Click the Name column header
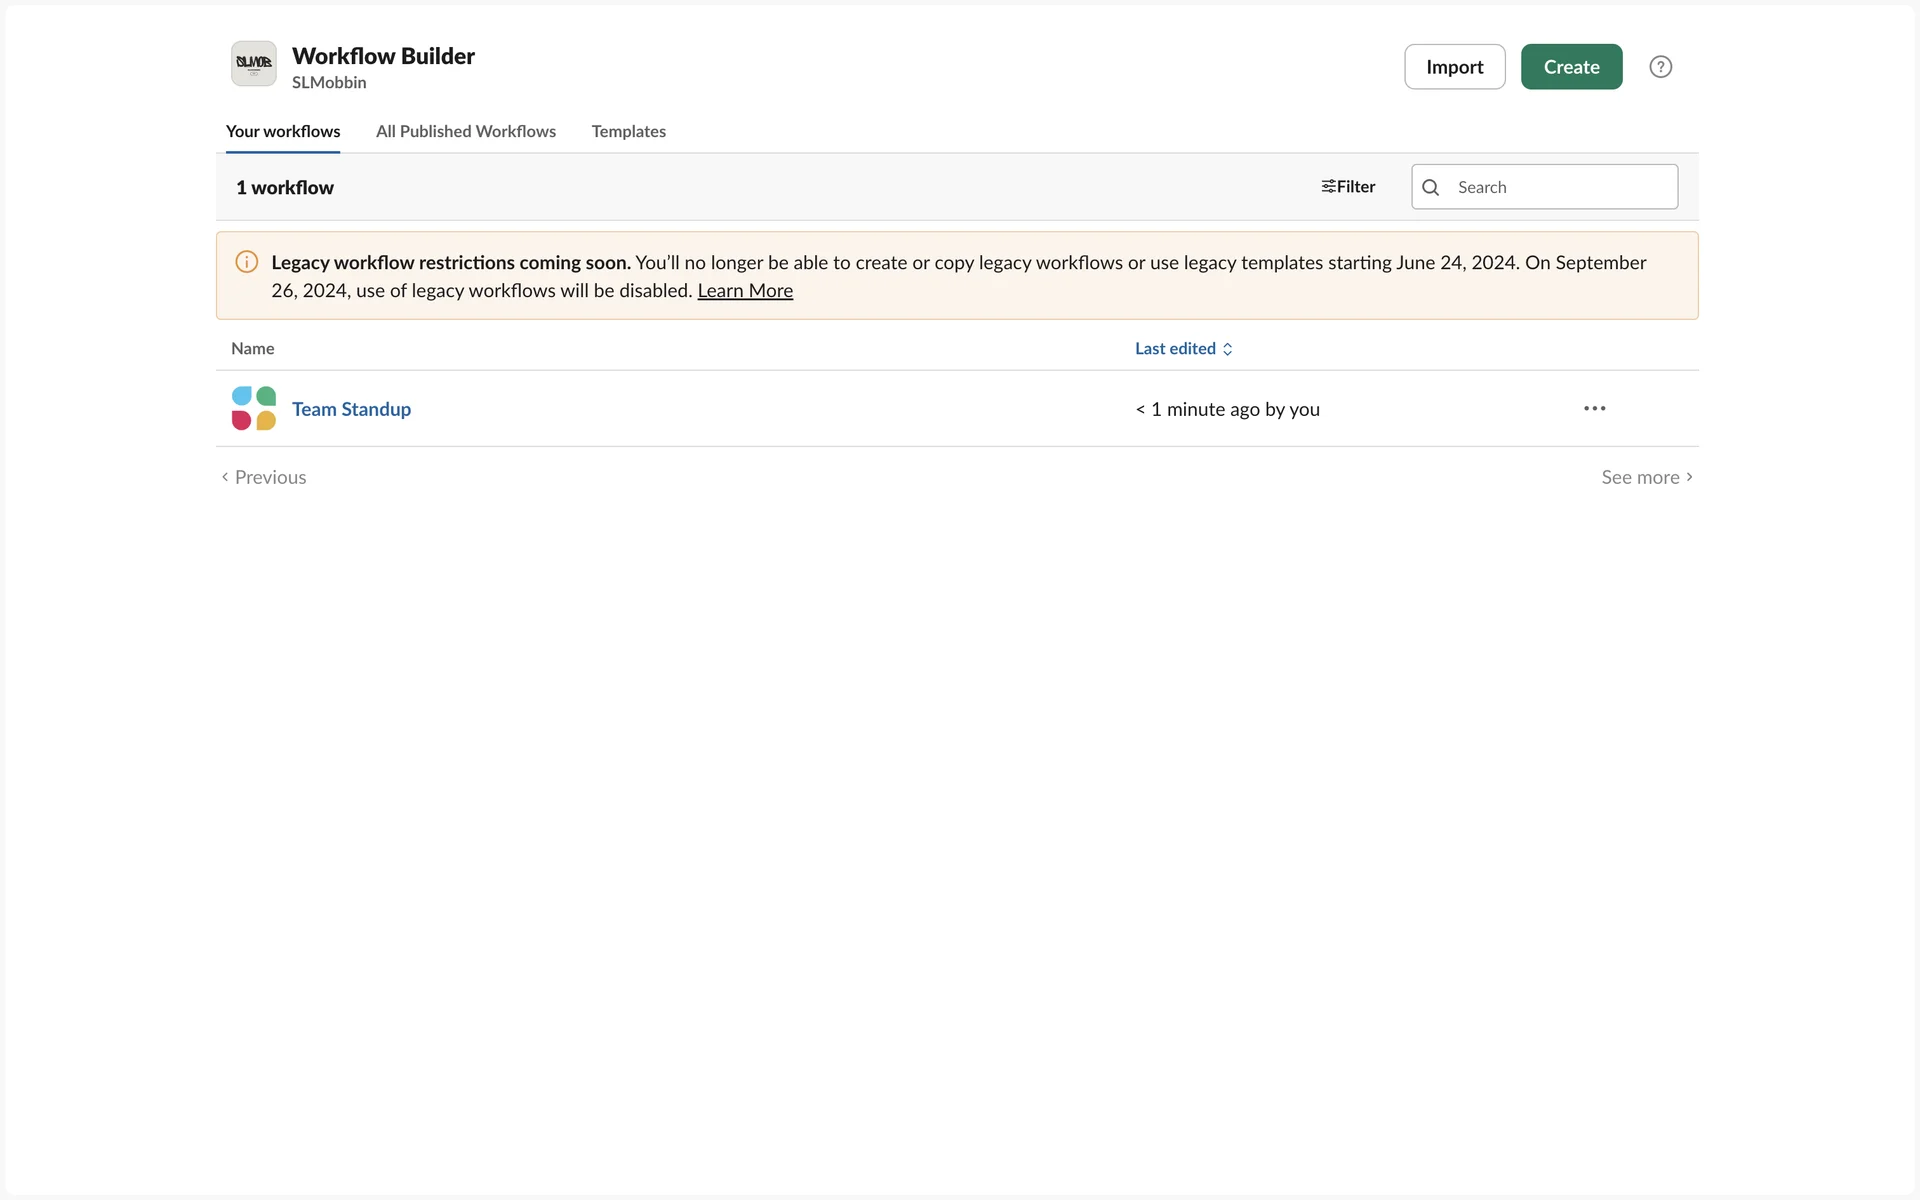 (x=252, y=348)
